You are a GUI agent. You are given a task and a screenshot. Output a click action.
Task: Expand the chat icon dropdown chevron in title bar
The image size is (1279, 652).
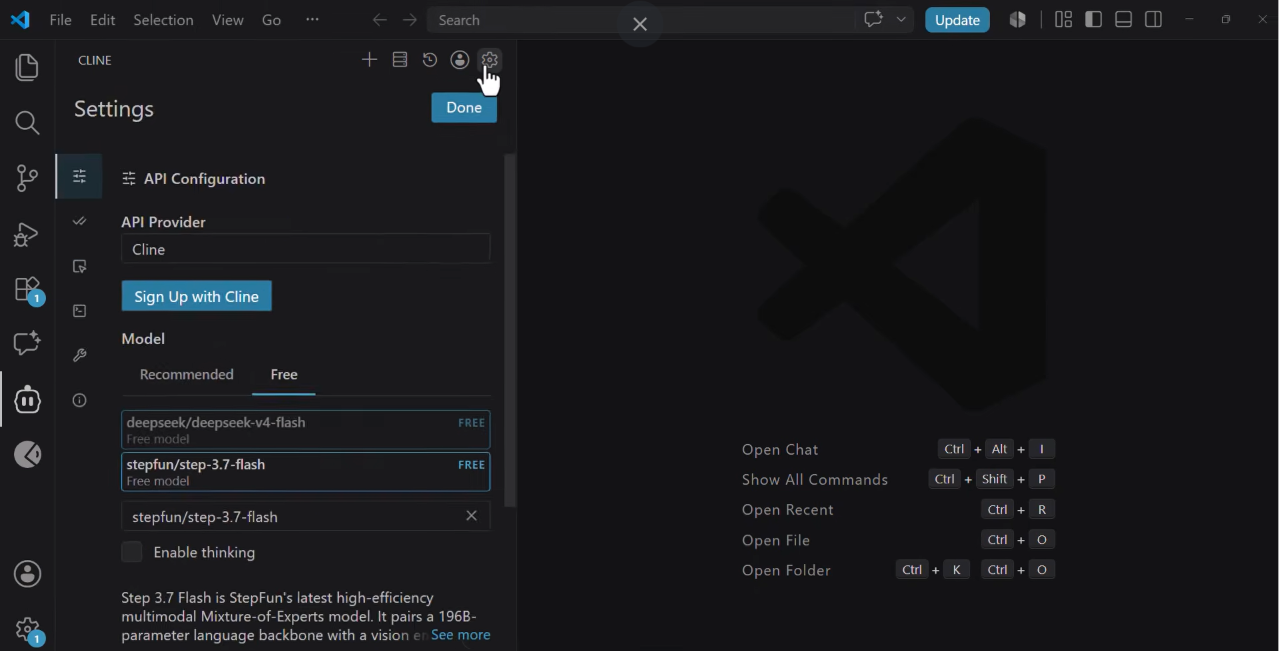901,20
